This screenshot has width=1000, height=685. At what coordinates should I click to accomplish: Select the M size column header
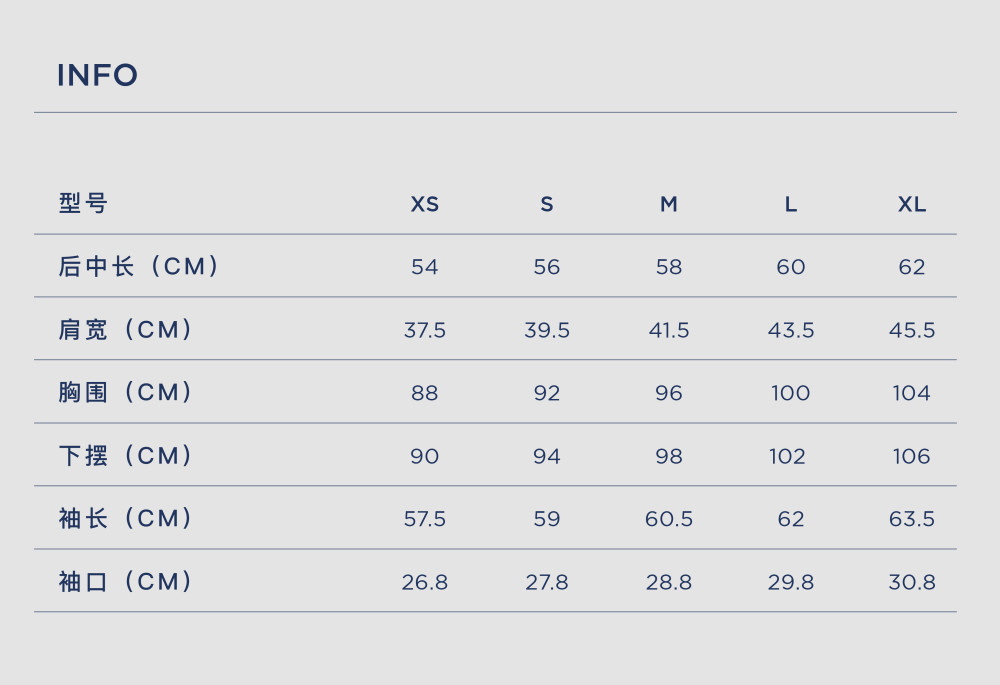point(668,204)
